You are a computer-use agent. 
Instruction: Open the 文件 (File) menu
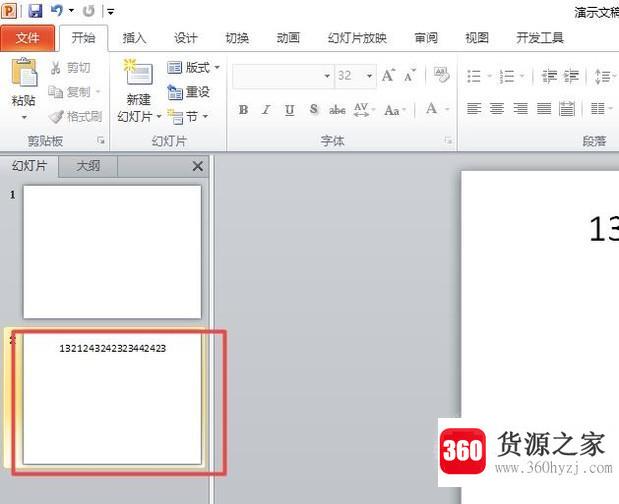(28, 38)
